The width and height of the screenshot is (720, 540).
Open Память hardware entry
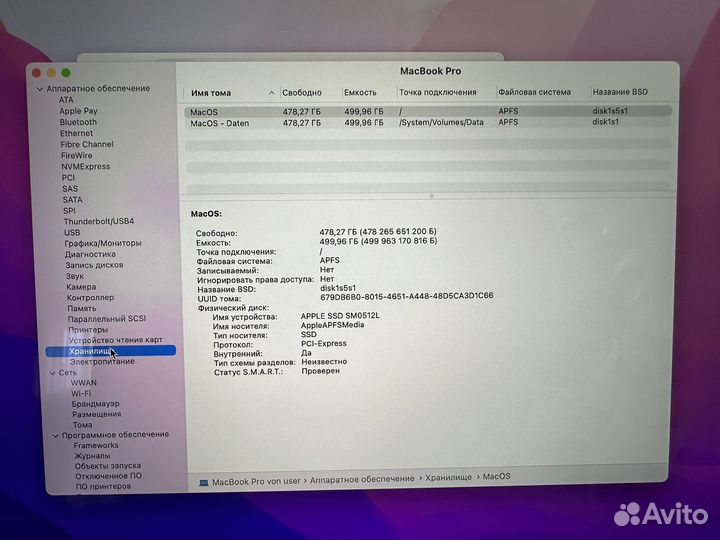coord(82,308)
